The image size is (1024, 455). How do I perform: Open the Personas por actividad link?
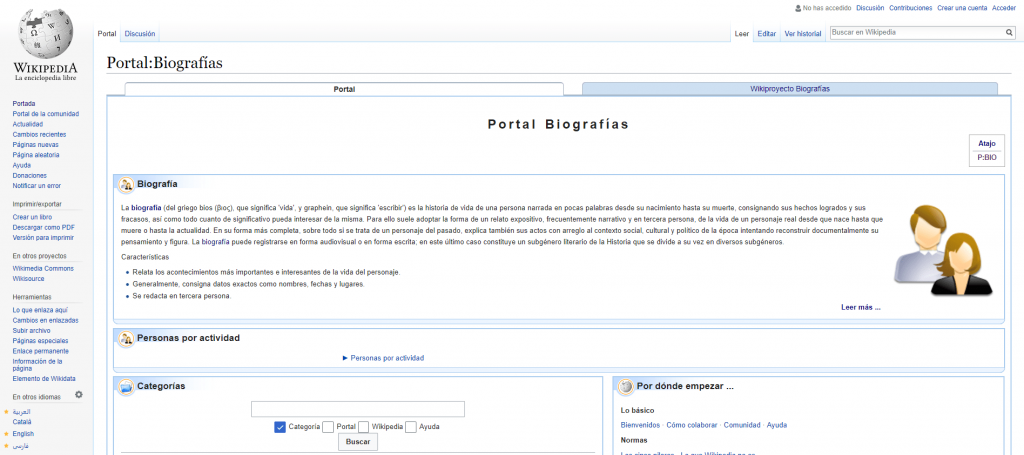(x=387, y=358)
